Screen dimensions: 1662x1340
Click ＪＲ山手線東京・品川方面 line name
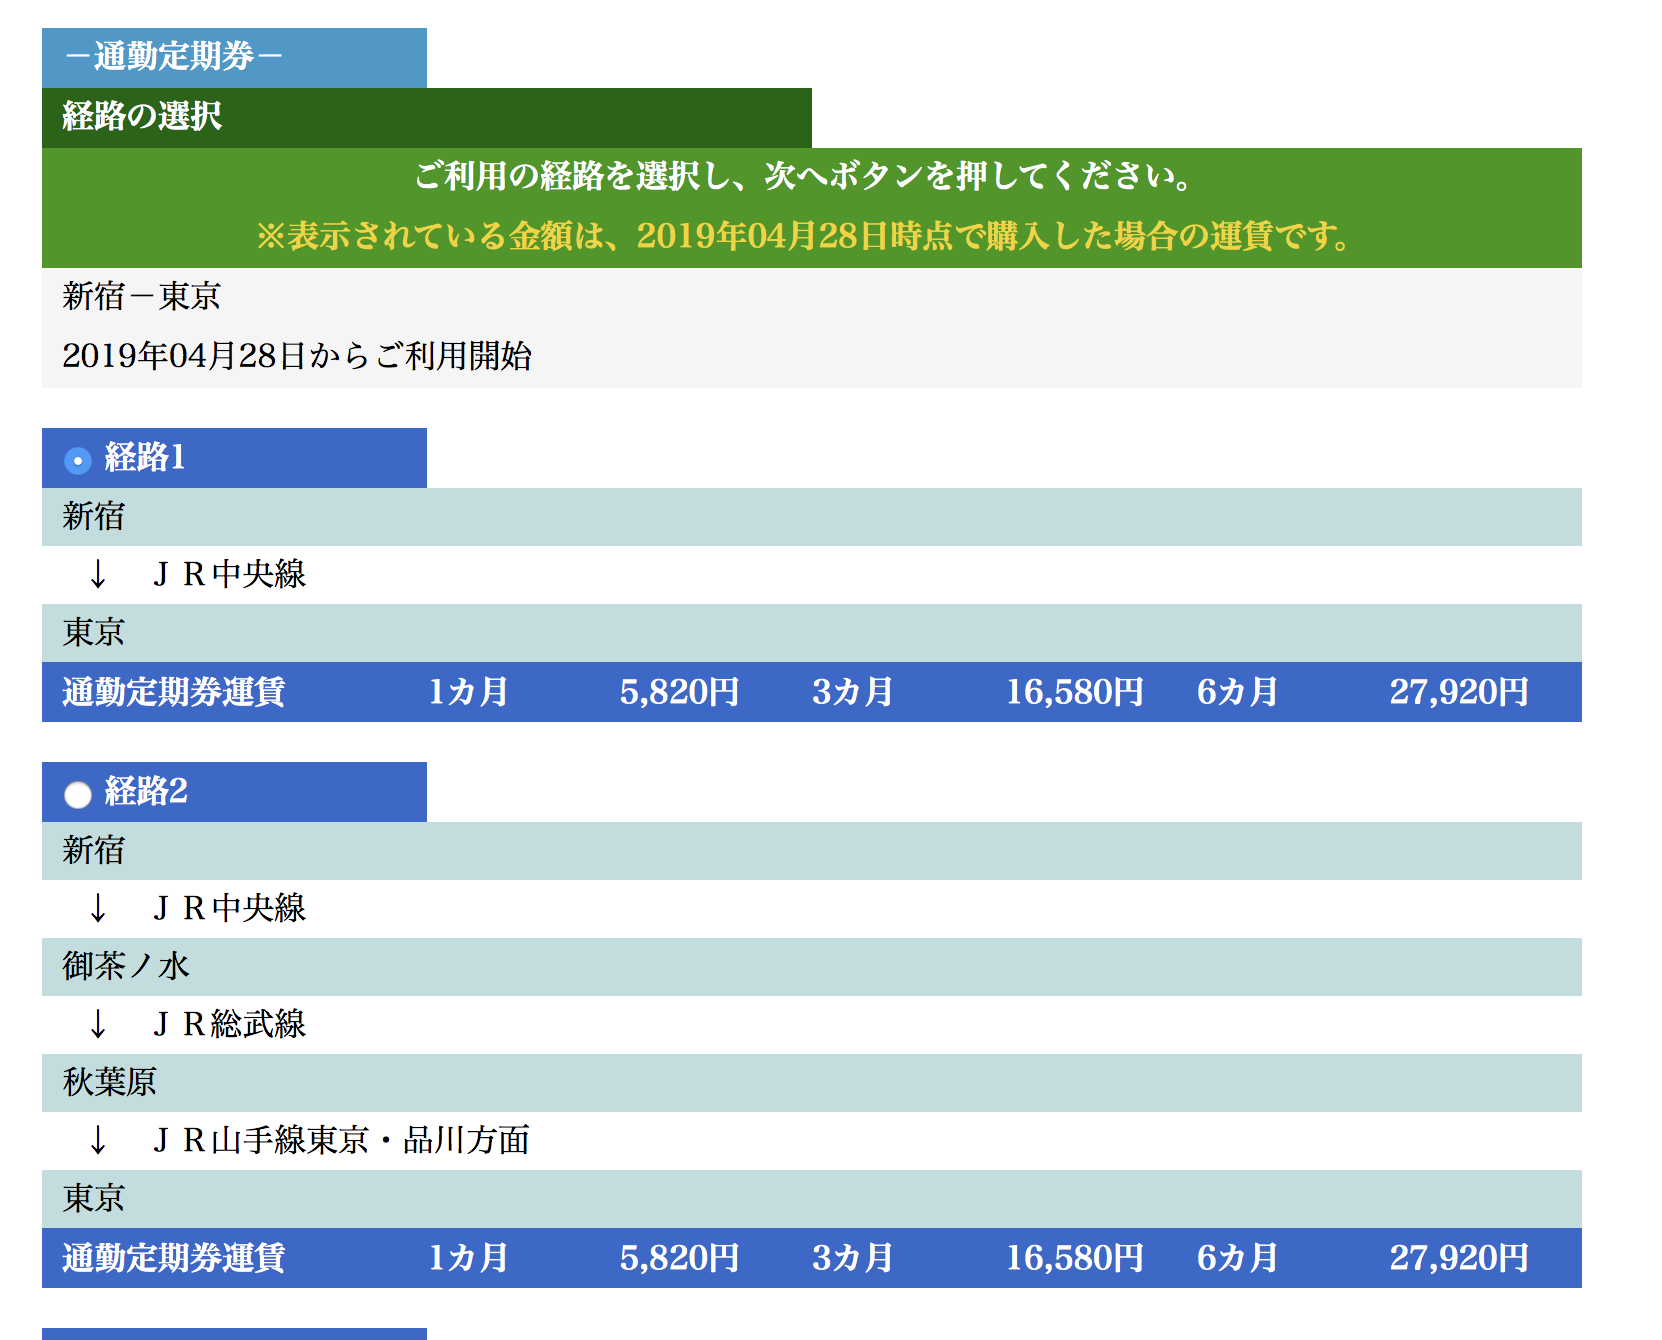[x=341, y=1140]
